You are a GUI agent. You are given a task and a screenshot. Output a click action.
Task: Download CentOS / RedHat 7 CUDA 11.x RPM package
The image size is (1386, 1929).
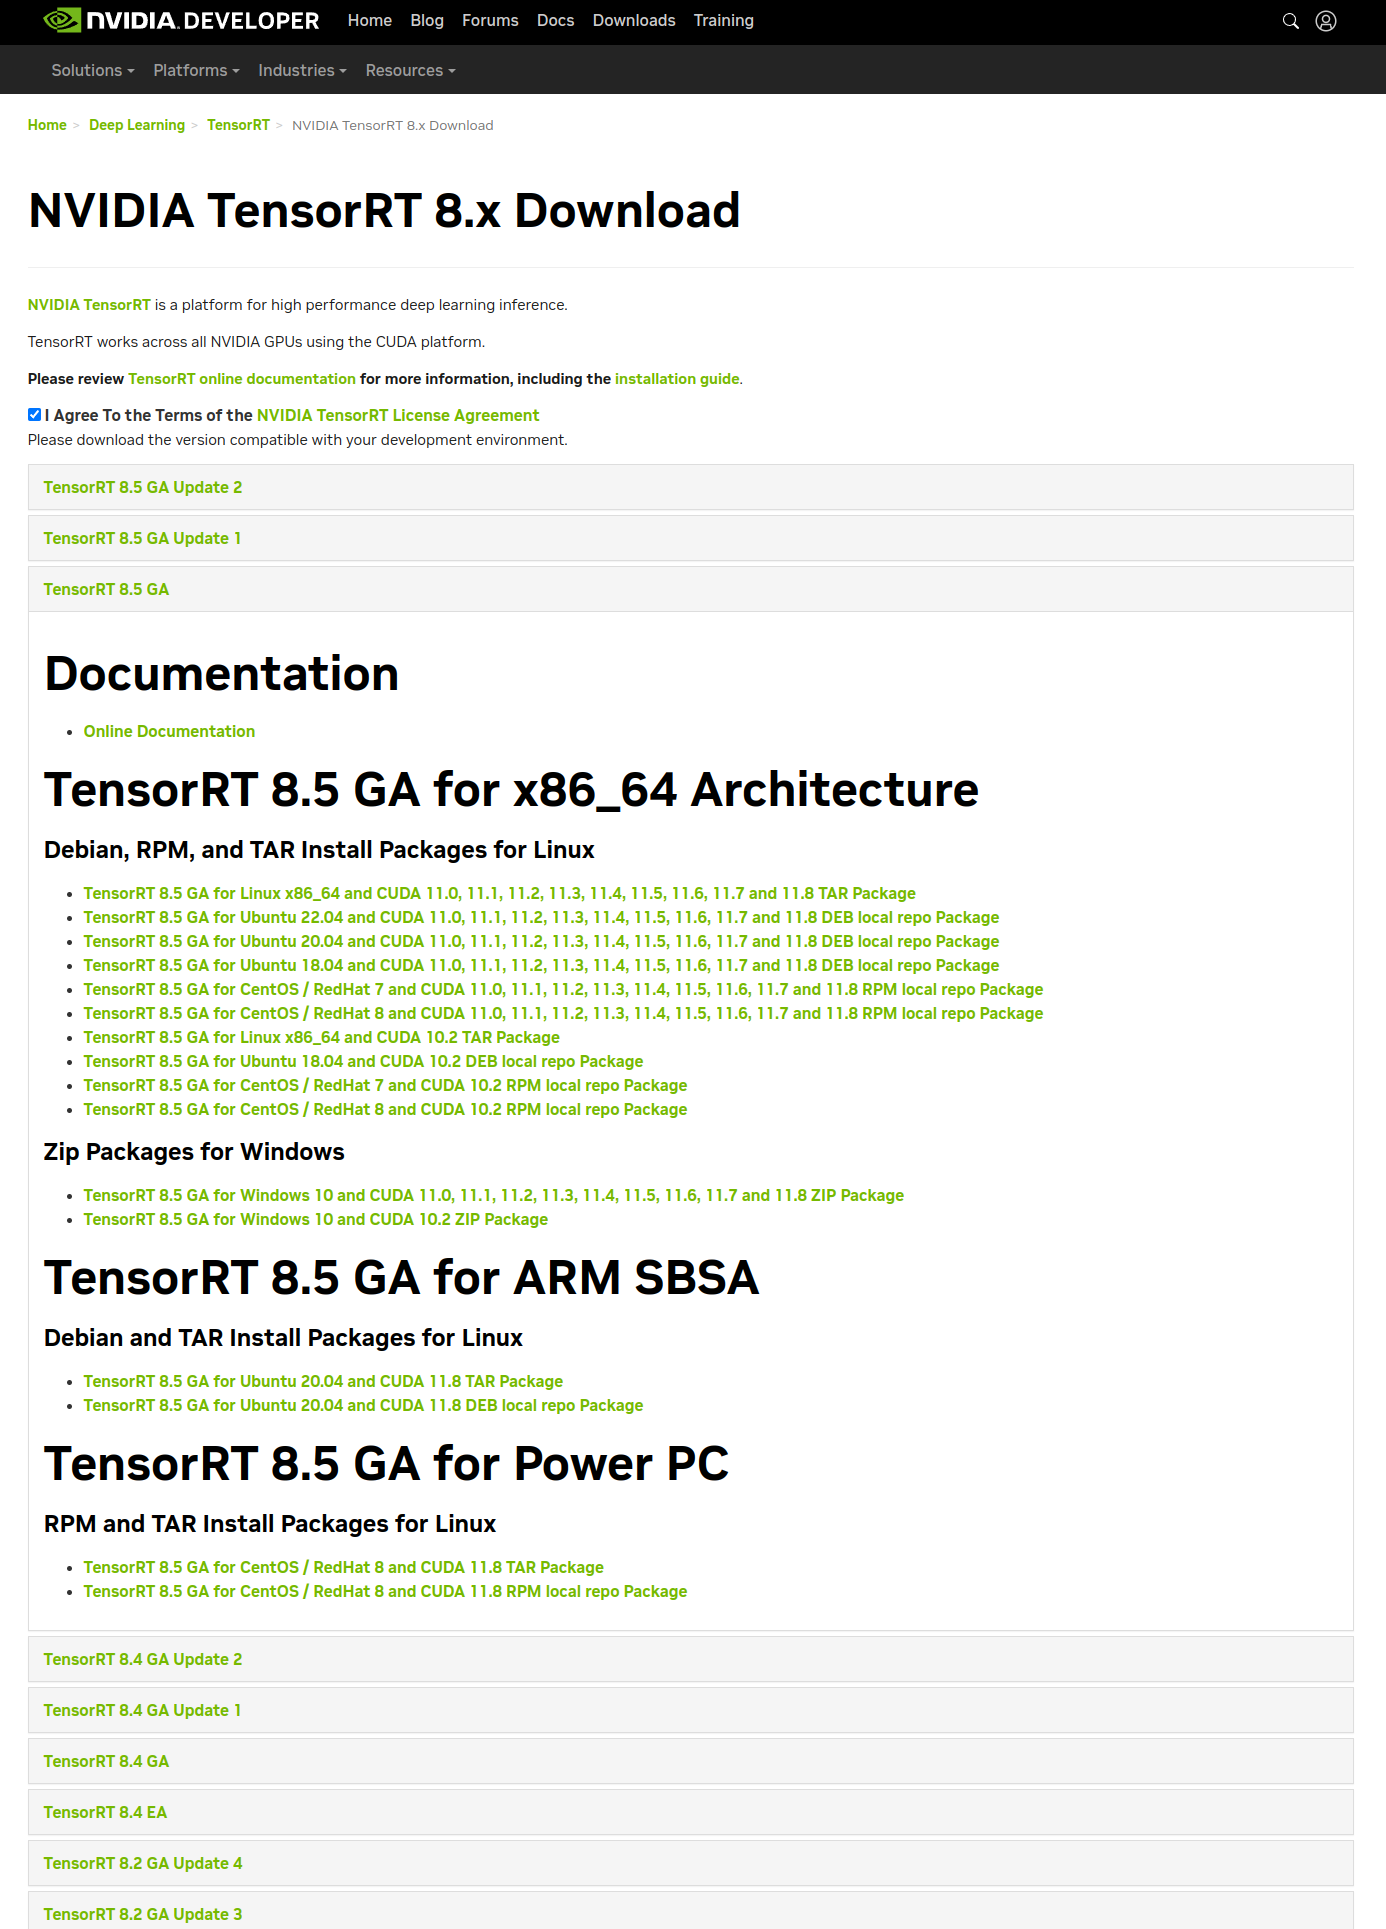(x=563, y=989)
